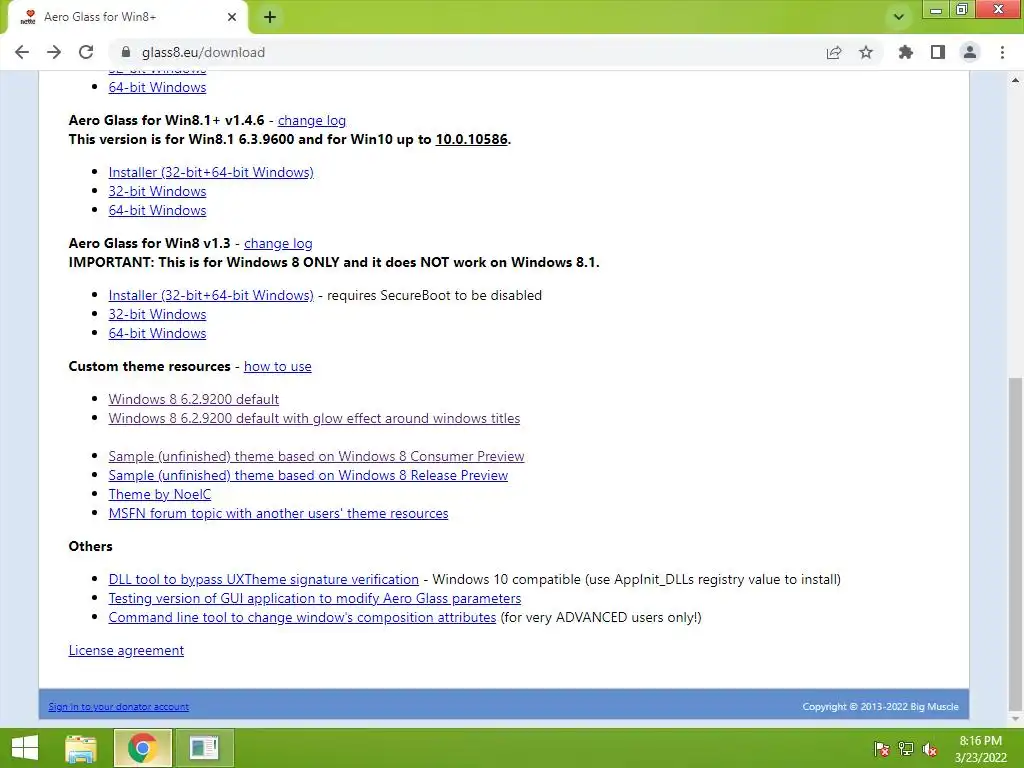Open the 10.0.10586 build link
Viewport: 1024px width, 768px height.
pos(472,139)
